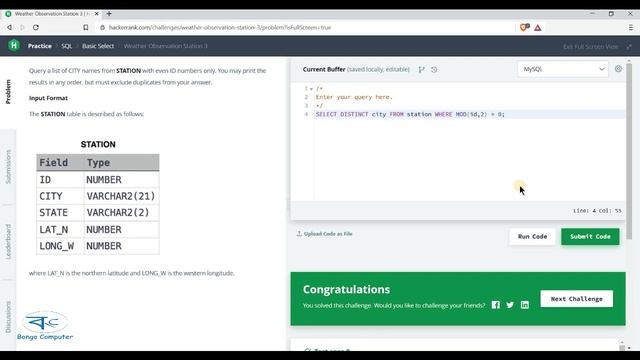Screen dimensions: 640x360
Task: Click the VARCHAR2(21) cell in STATION table
Action: (121, 196)
